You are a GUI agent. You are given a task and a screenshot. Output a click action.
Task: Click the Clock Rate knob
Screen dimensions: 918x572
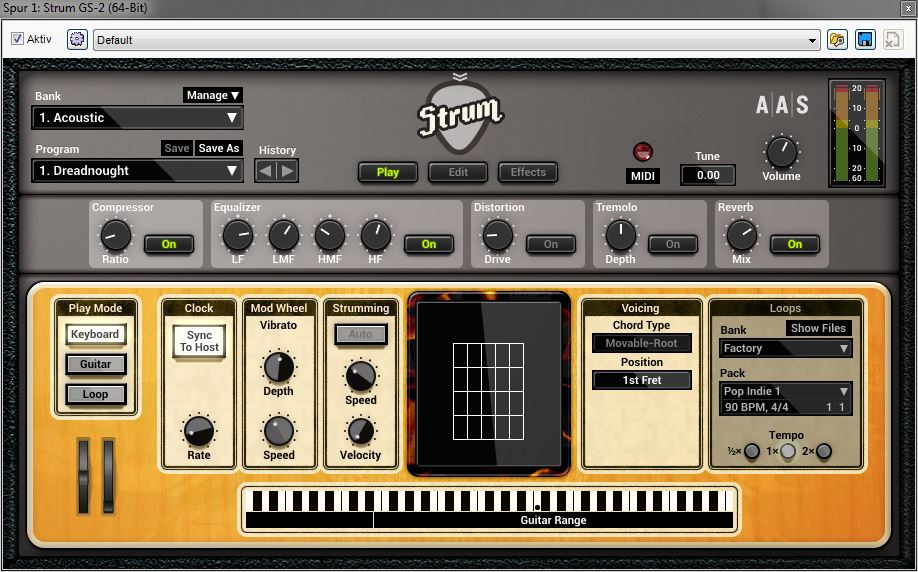tap(199, 431)
